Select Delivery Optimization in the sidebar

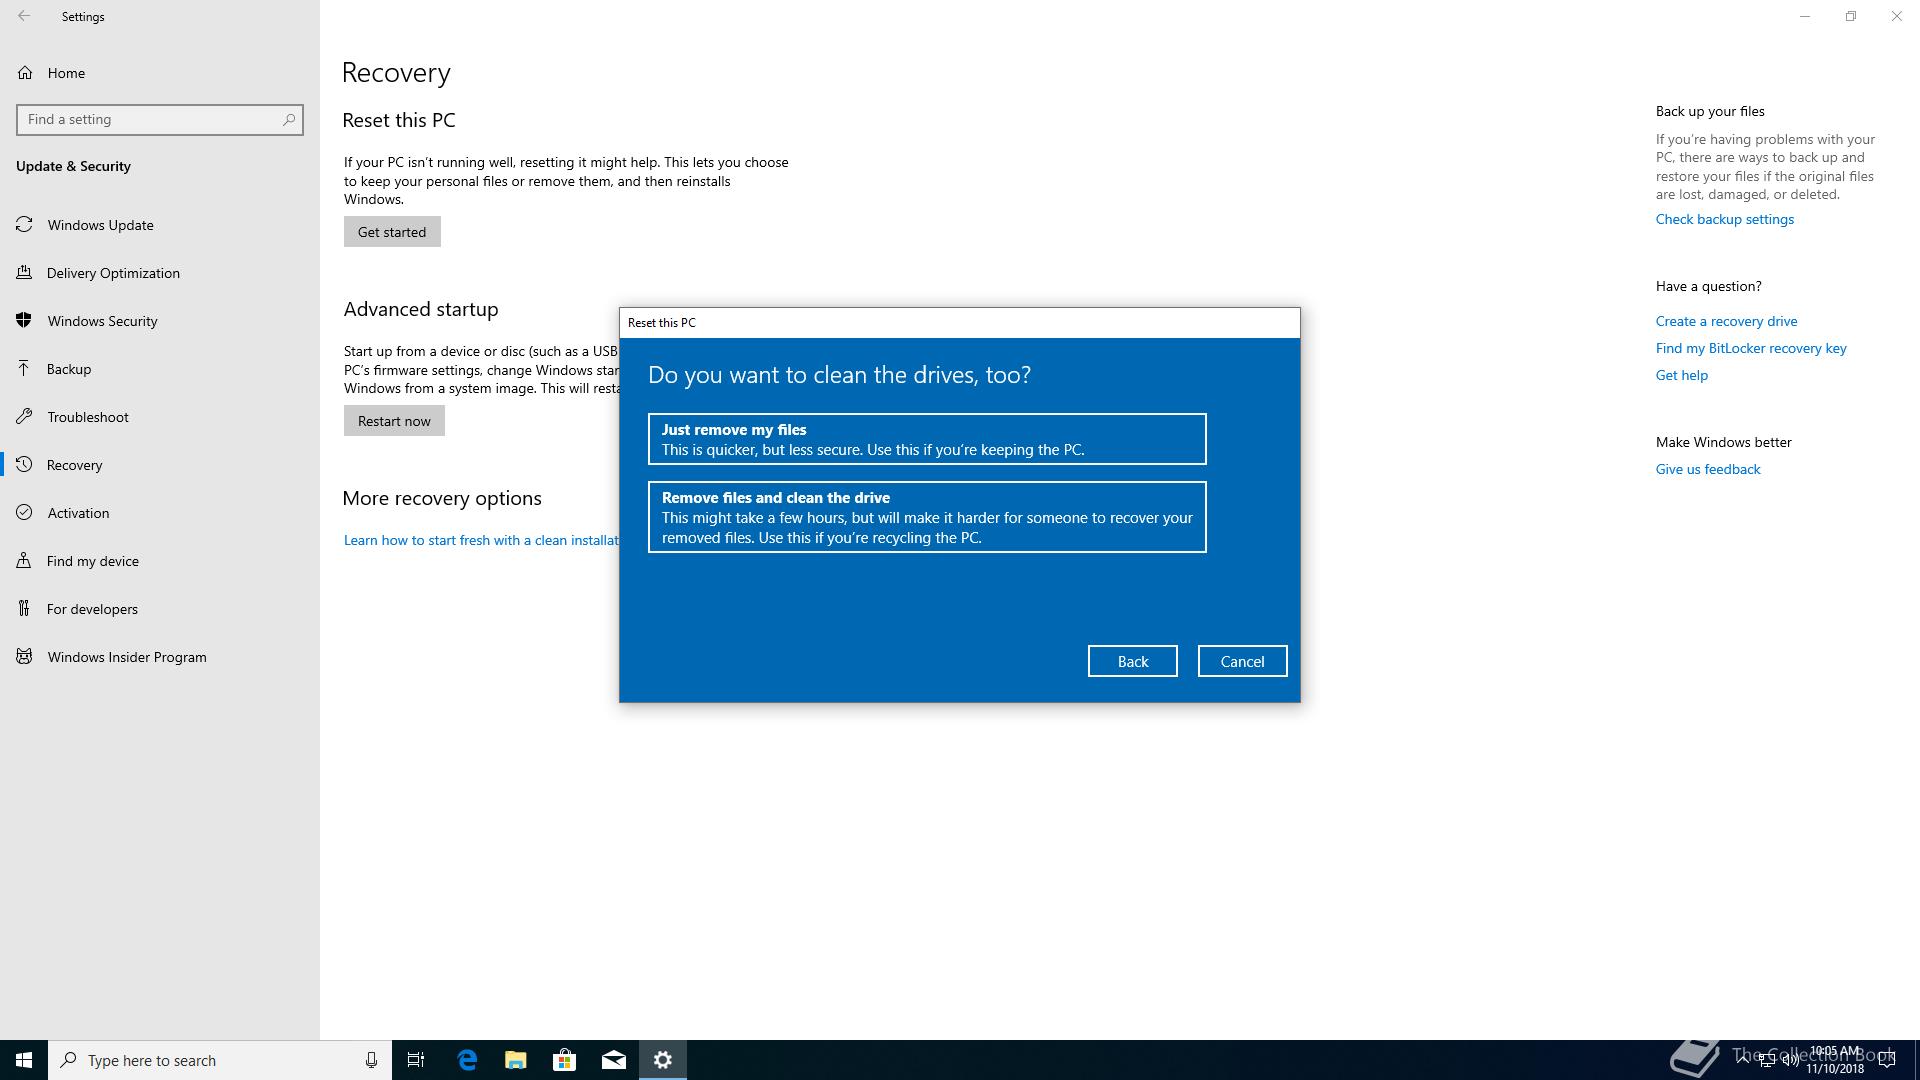(x=160, y=273)
